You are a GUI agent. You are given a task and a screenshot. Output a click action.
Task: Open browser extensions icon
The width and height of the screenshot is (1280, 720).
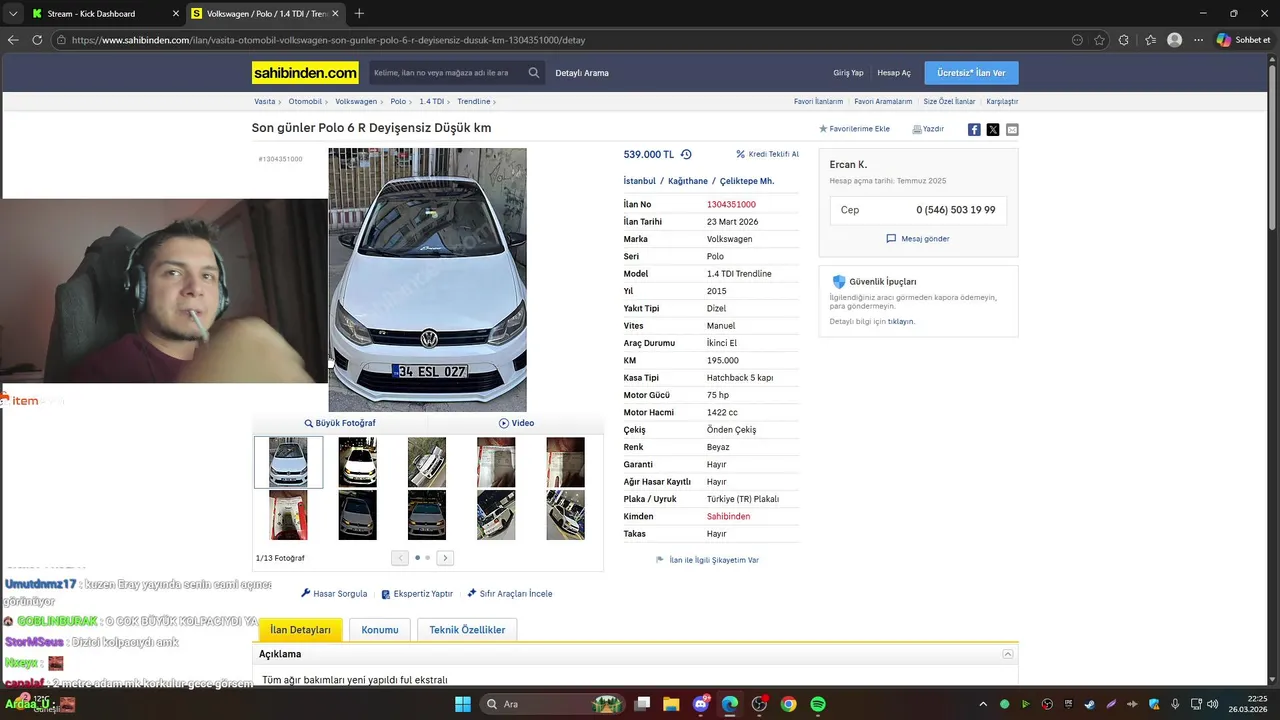1124,40
